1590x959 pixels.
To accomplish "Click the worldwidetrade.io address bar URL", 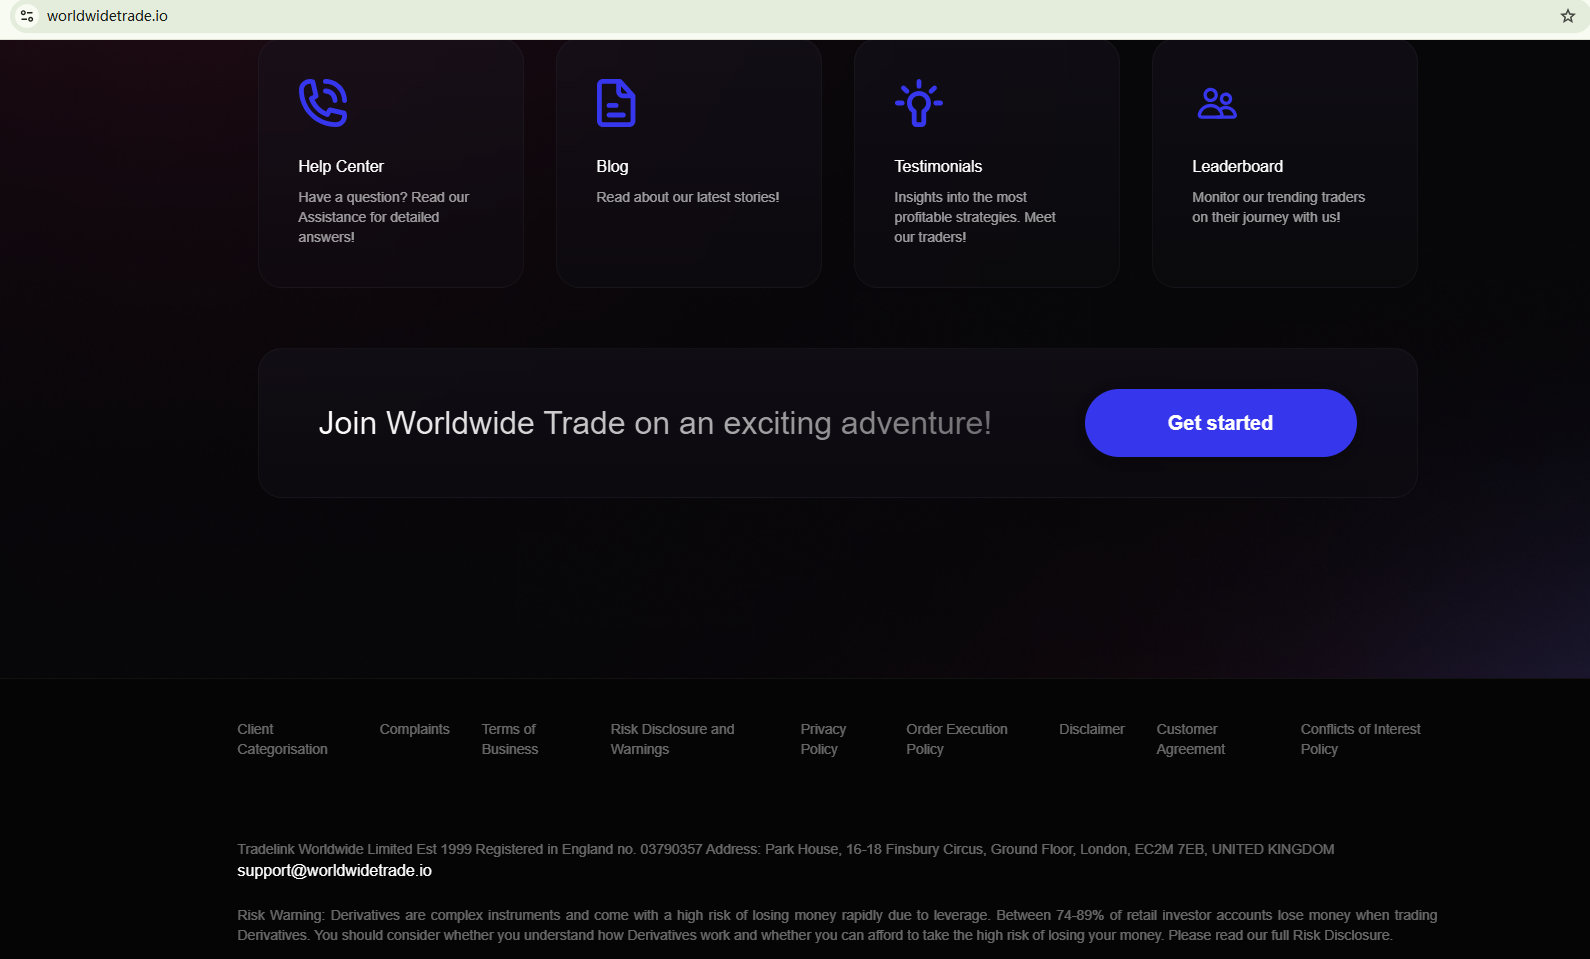I will point(107,16).
